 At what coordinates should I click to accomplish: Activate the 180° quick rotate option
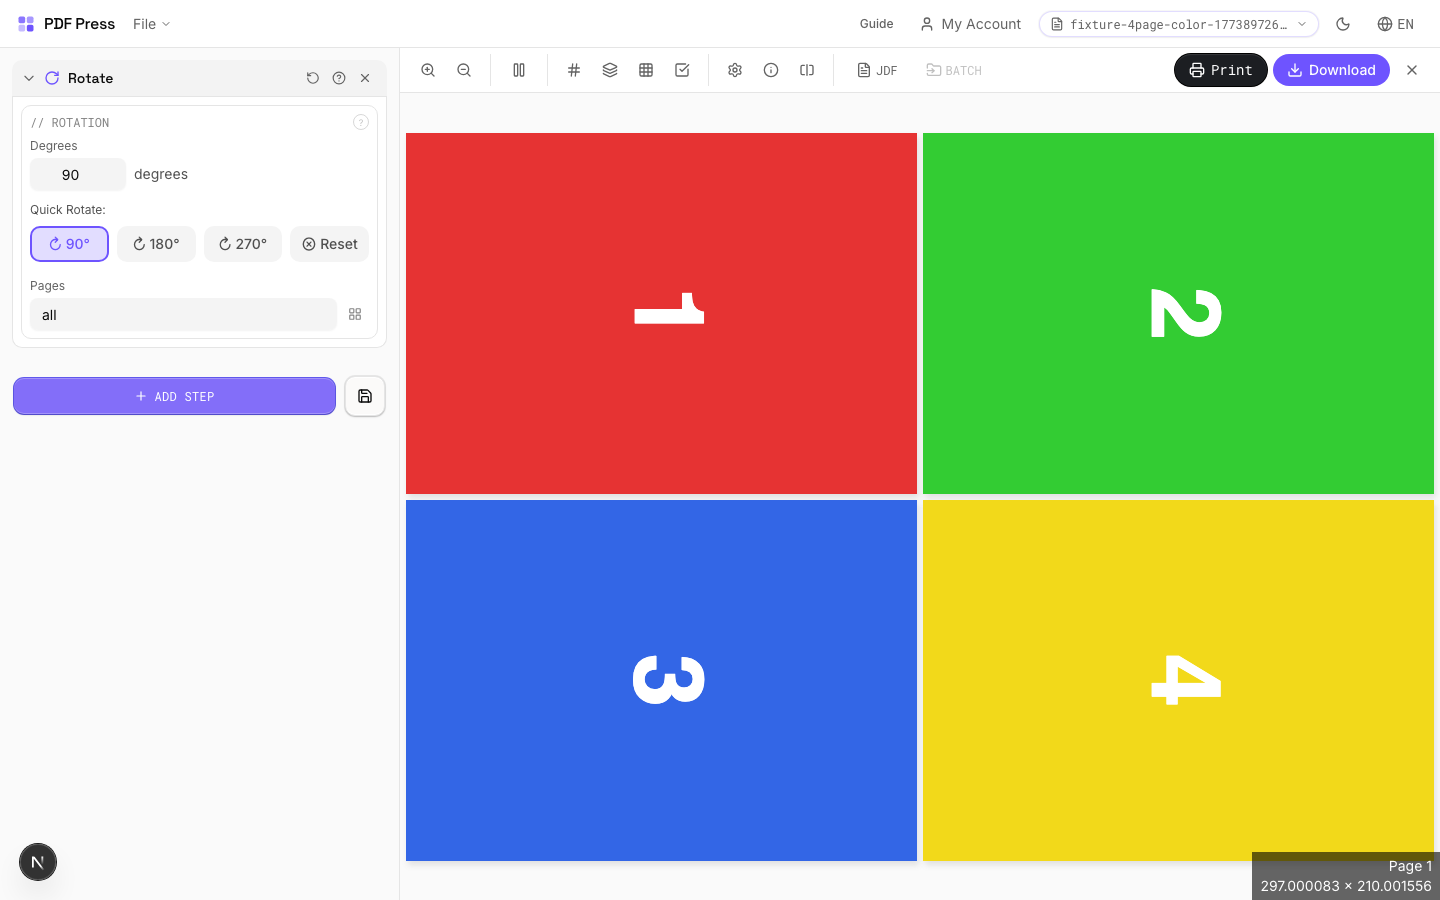[x=156, y=244]
